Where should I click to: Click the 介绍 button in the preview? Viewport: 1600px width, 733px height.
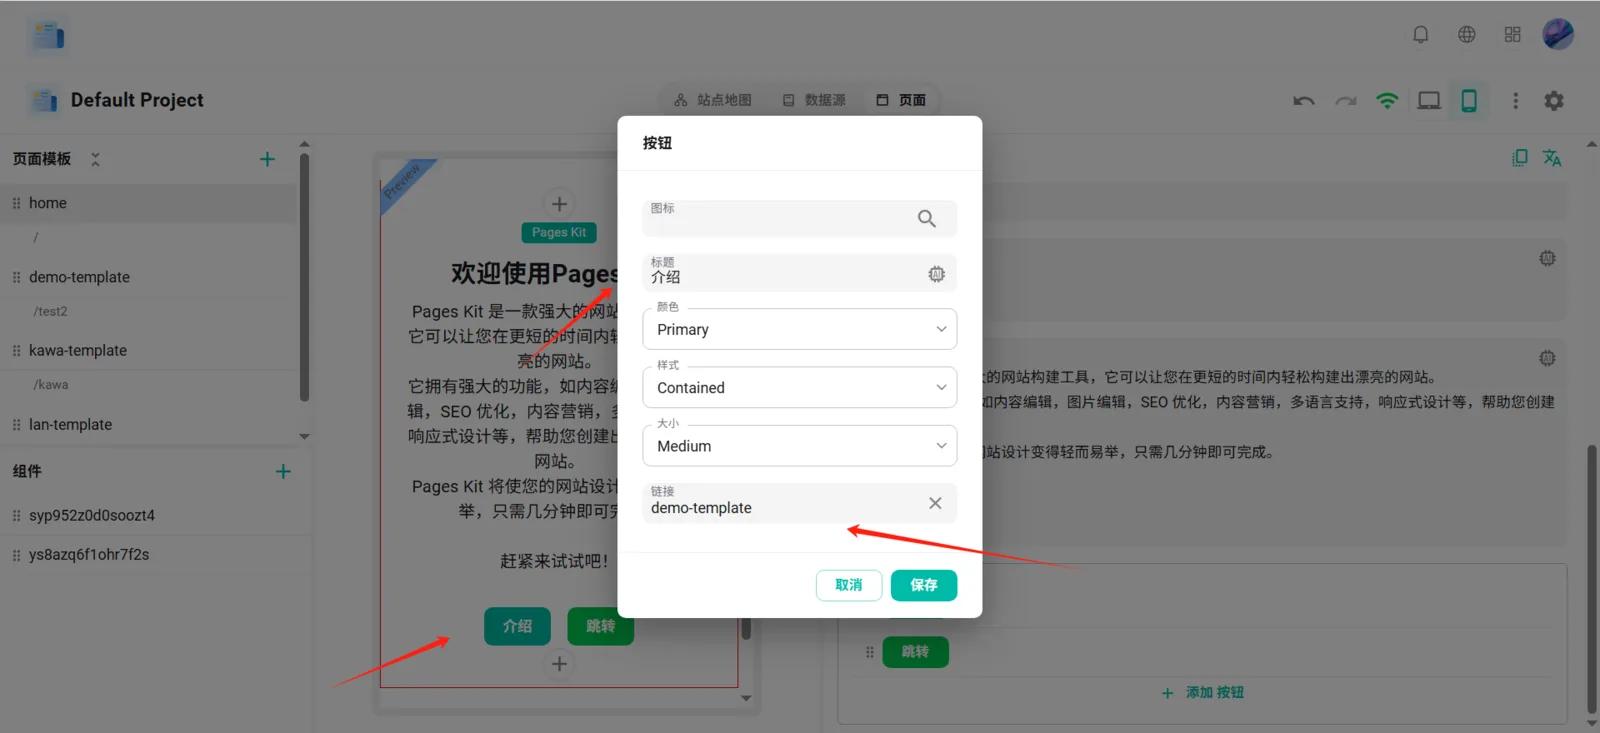pyautogui.click(x=517, y=626)
